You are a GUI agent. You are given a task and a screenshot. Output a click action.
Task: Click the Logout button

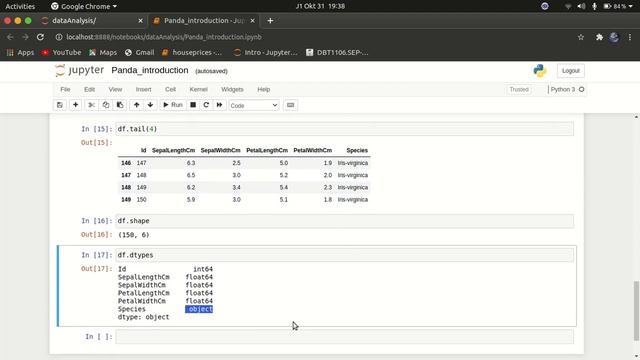coord(570,71)
